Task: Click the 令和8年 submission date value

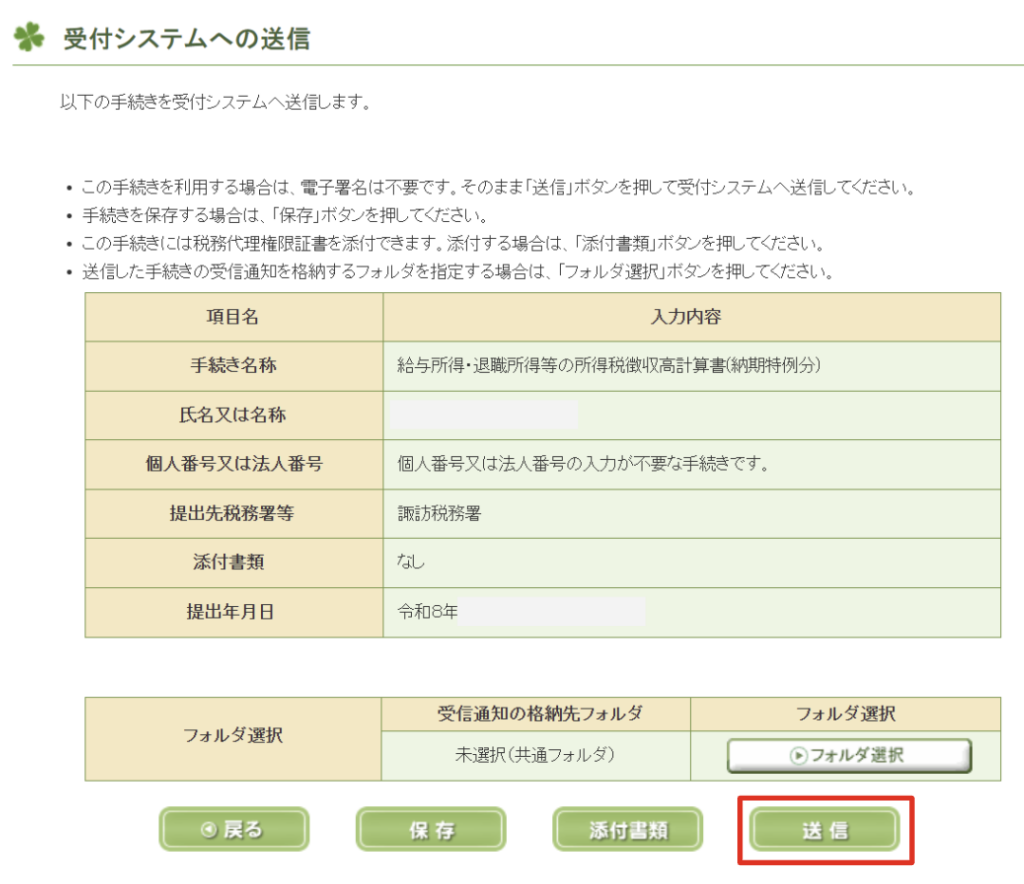Action: coord(428,612)
